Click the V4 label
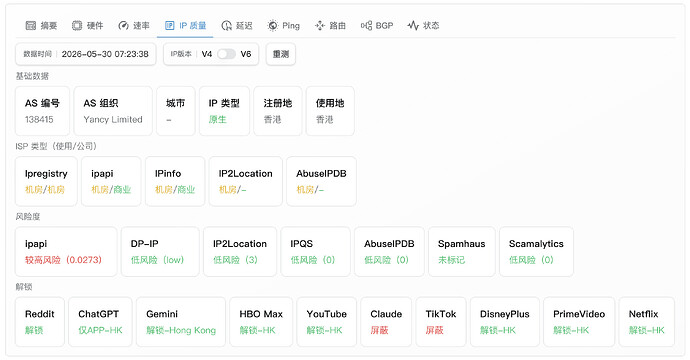Image resolution: width=690 pixels, height=360 pixels. coord(207,54)
